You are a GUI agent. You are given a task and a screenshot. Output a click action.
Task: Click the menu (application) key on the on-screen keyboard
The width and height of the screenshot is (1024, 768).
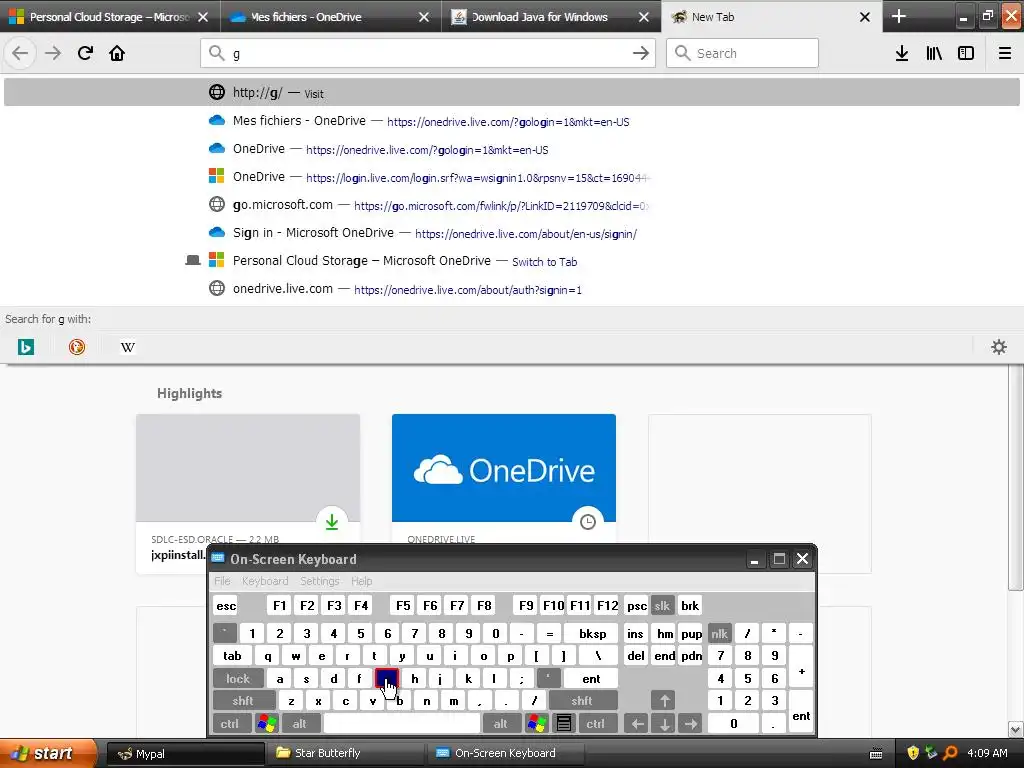click(x=564, y=724)
